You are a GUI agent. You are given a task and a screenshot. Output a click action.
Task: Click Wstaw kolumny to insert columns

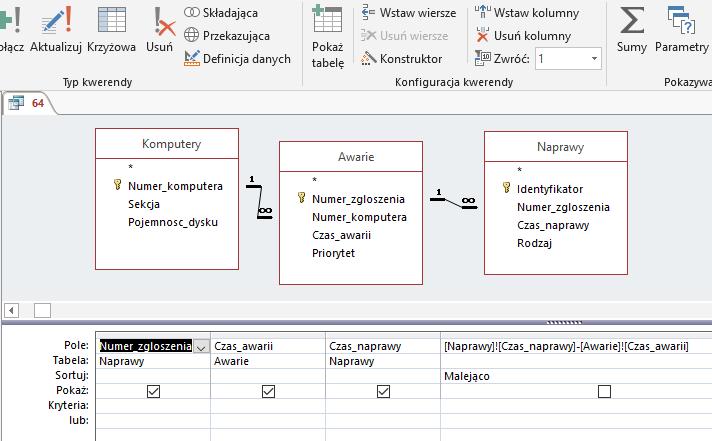click(527, 13)
